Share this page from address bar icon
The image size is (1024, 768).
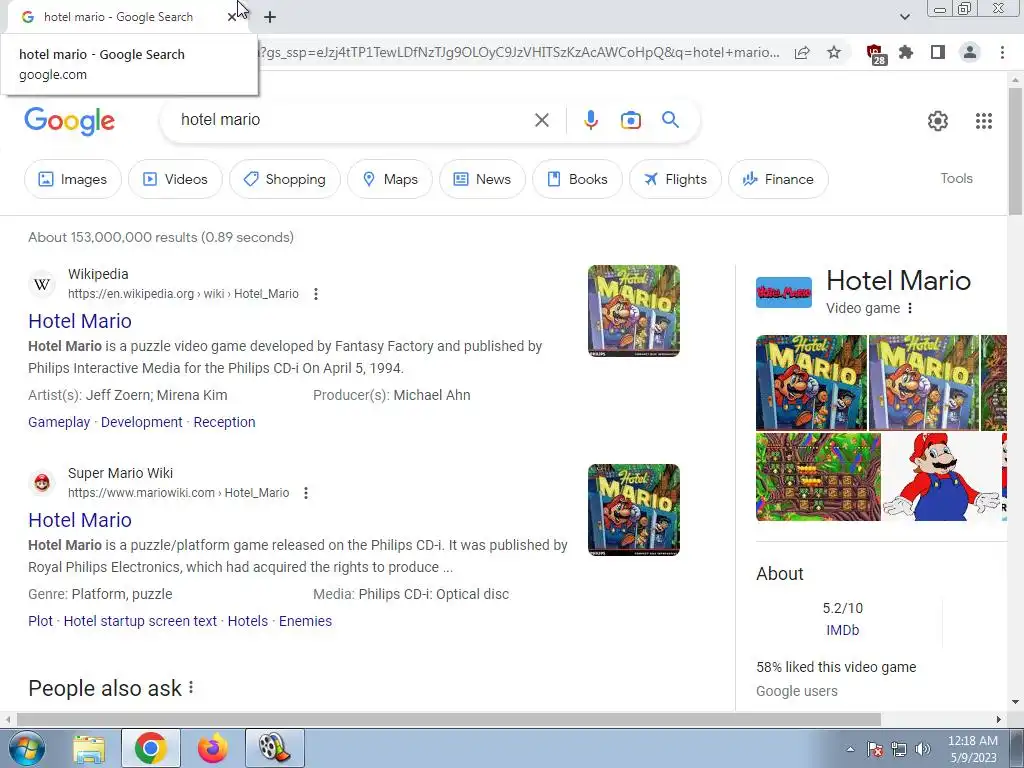(802, 52)
